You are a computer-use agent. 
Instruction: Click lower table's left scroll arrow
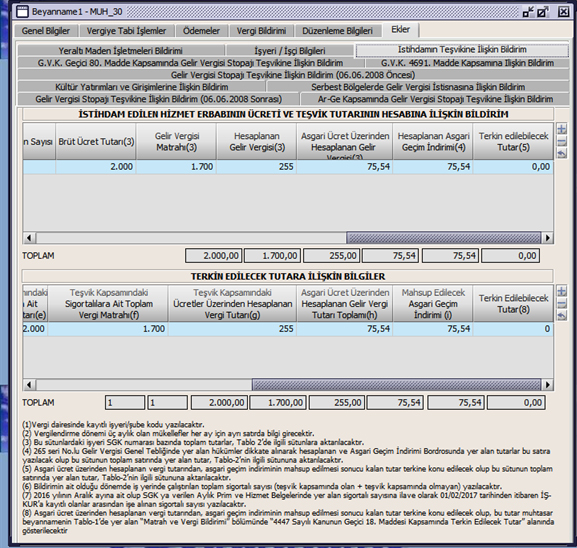[29, 385]
